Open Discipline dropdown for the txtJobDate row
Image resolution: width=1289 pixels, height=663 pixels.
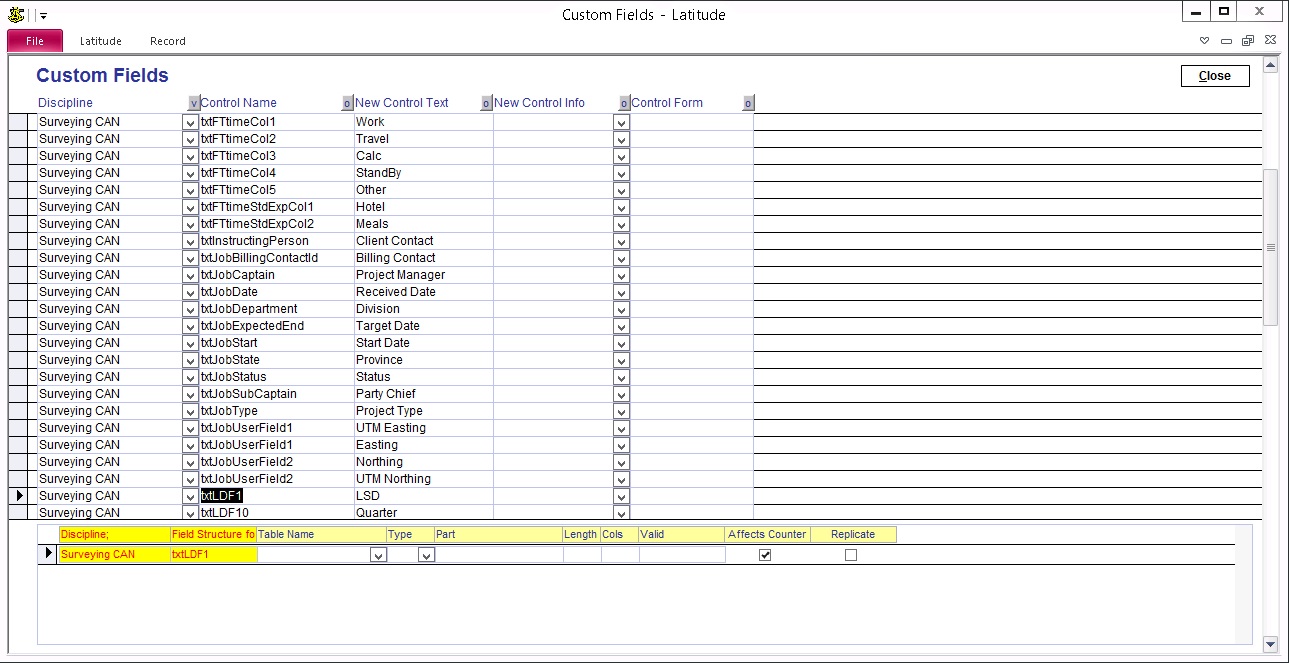pyautogui.click(x=190, y=292)
